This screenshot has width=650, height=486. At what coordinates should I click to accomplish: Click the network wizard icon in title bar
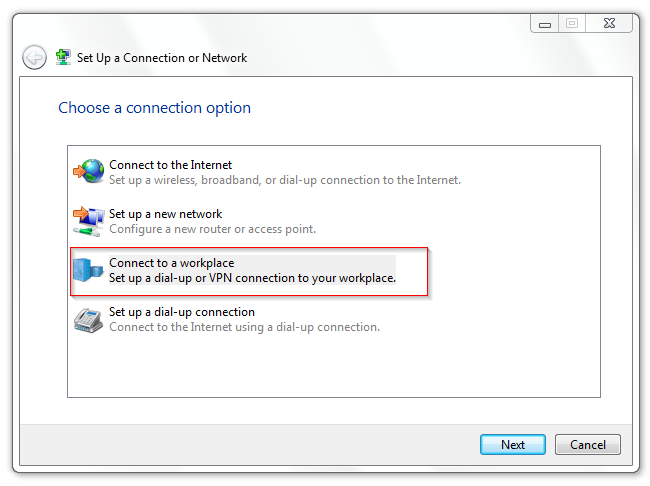tap(63, 57)
